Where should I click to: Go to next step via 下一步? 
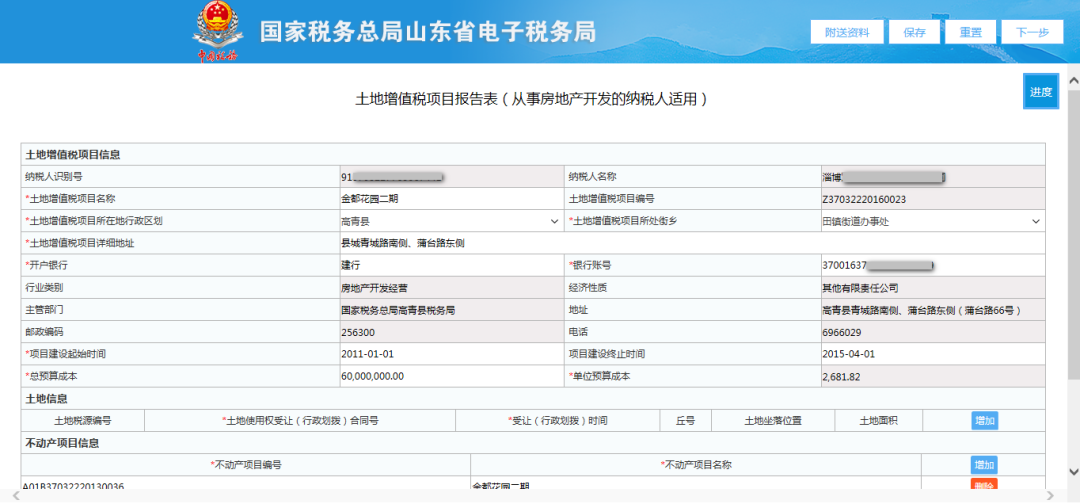pos(1032,32)
